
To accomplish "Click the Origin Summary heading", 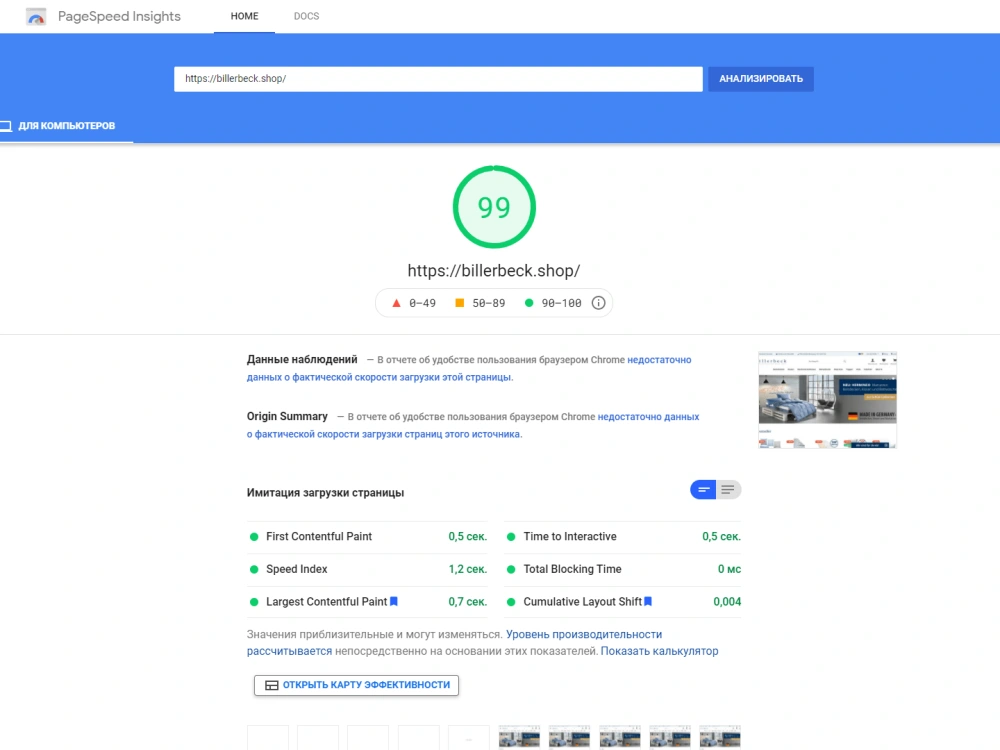I will pos(287,416).
